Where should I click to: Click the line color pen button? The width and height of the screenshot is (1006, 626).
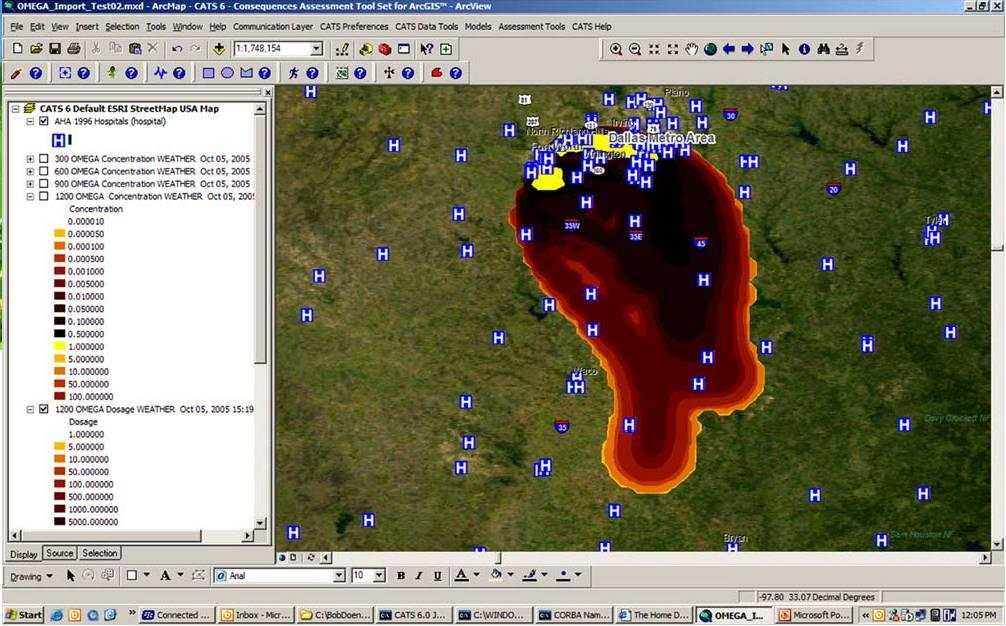529,576
